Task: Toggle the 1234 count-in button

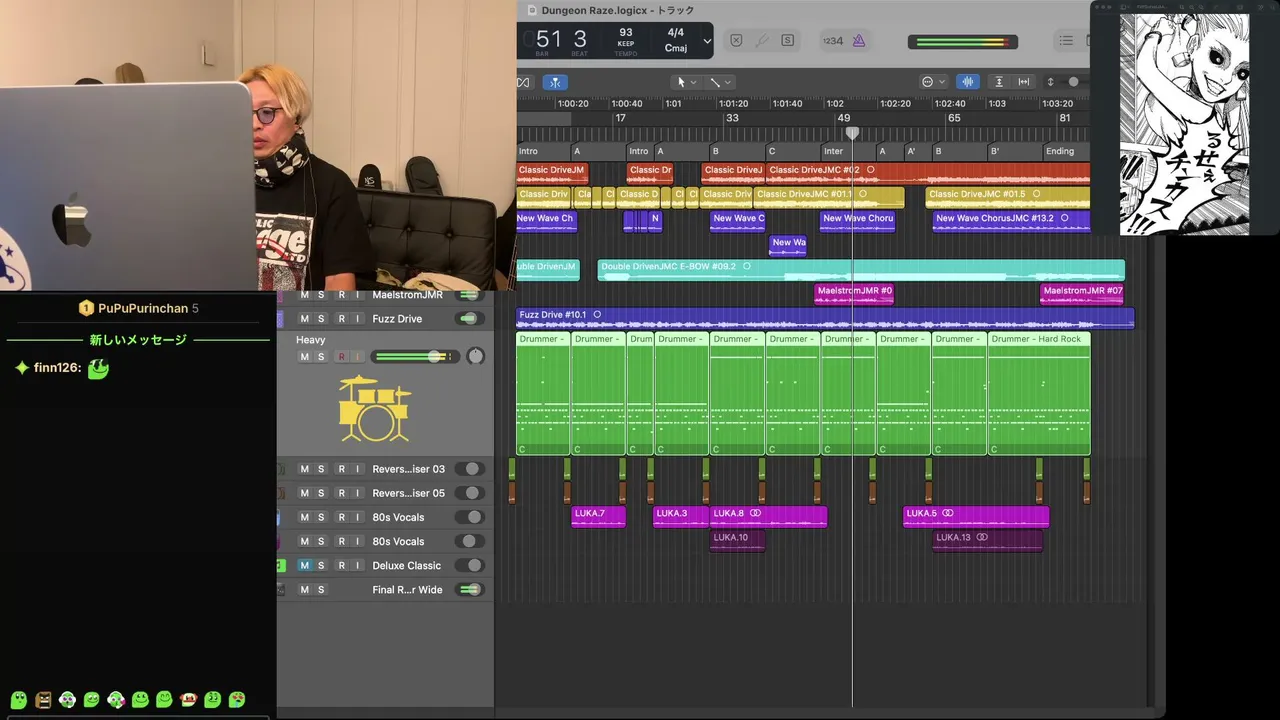Action: coord(832,41)
